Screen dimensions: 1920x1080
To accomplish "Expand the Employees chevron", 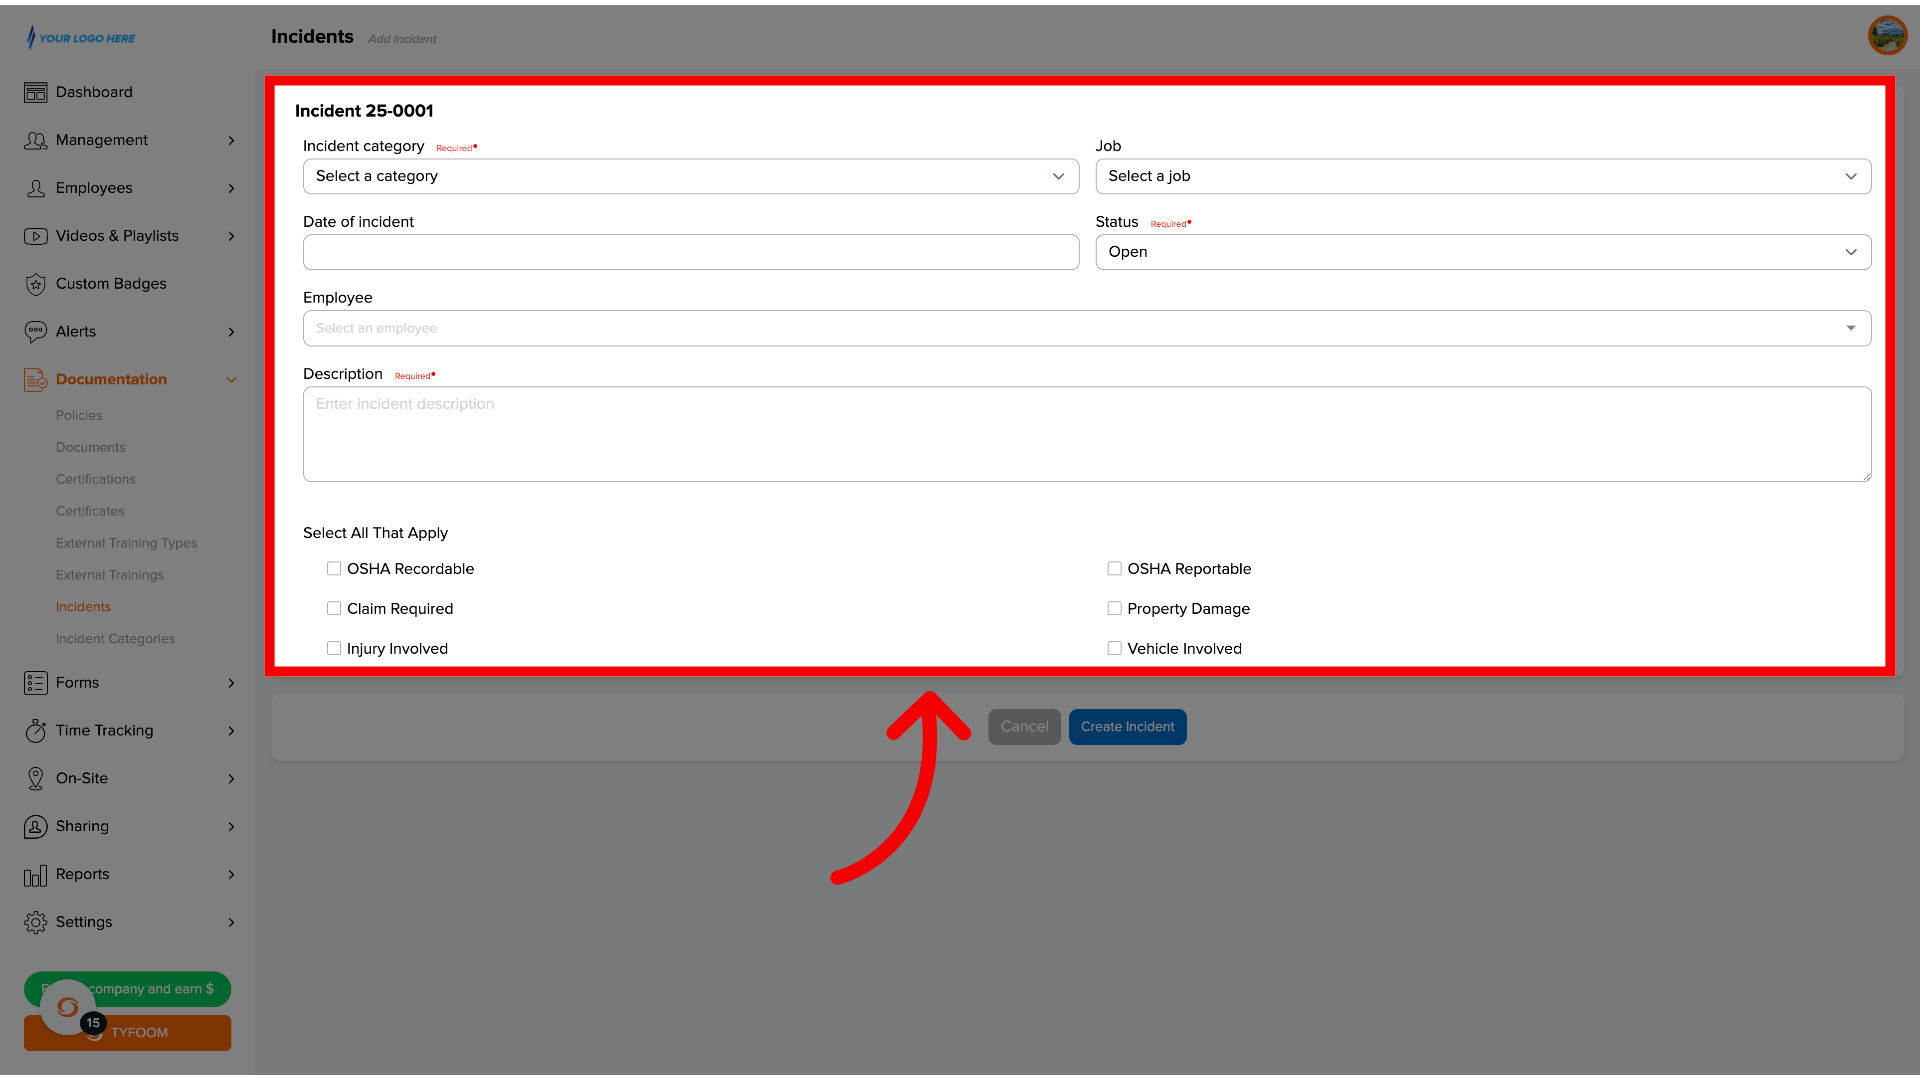I will click(231, 188).
